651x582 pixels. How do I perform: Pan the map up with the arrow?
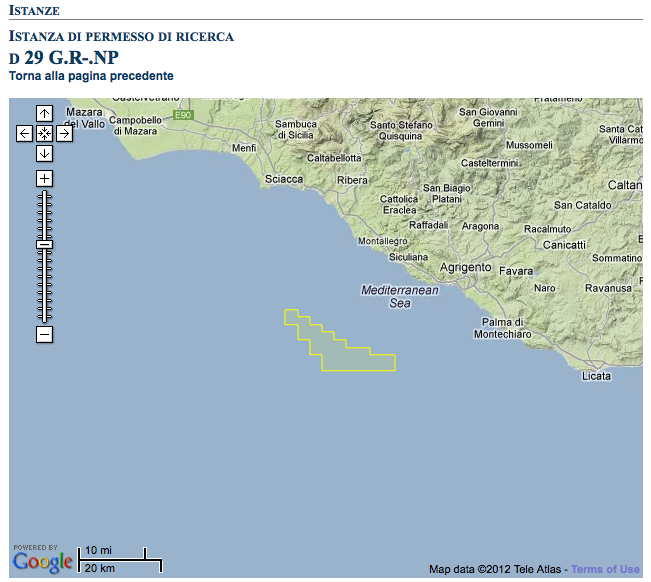pos(44,113)
